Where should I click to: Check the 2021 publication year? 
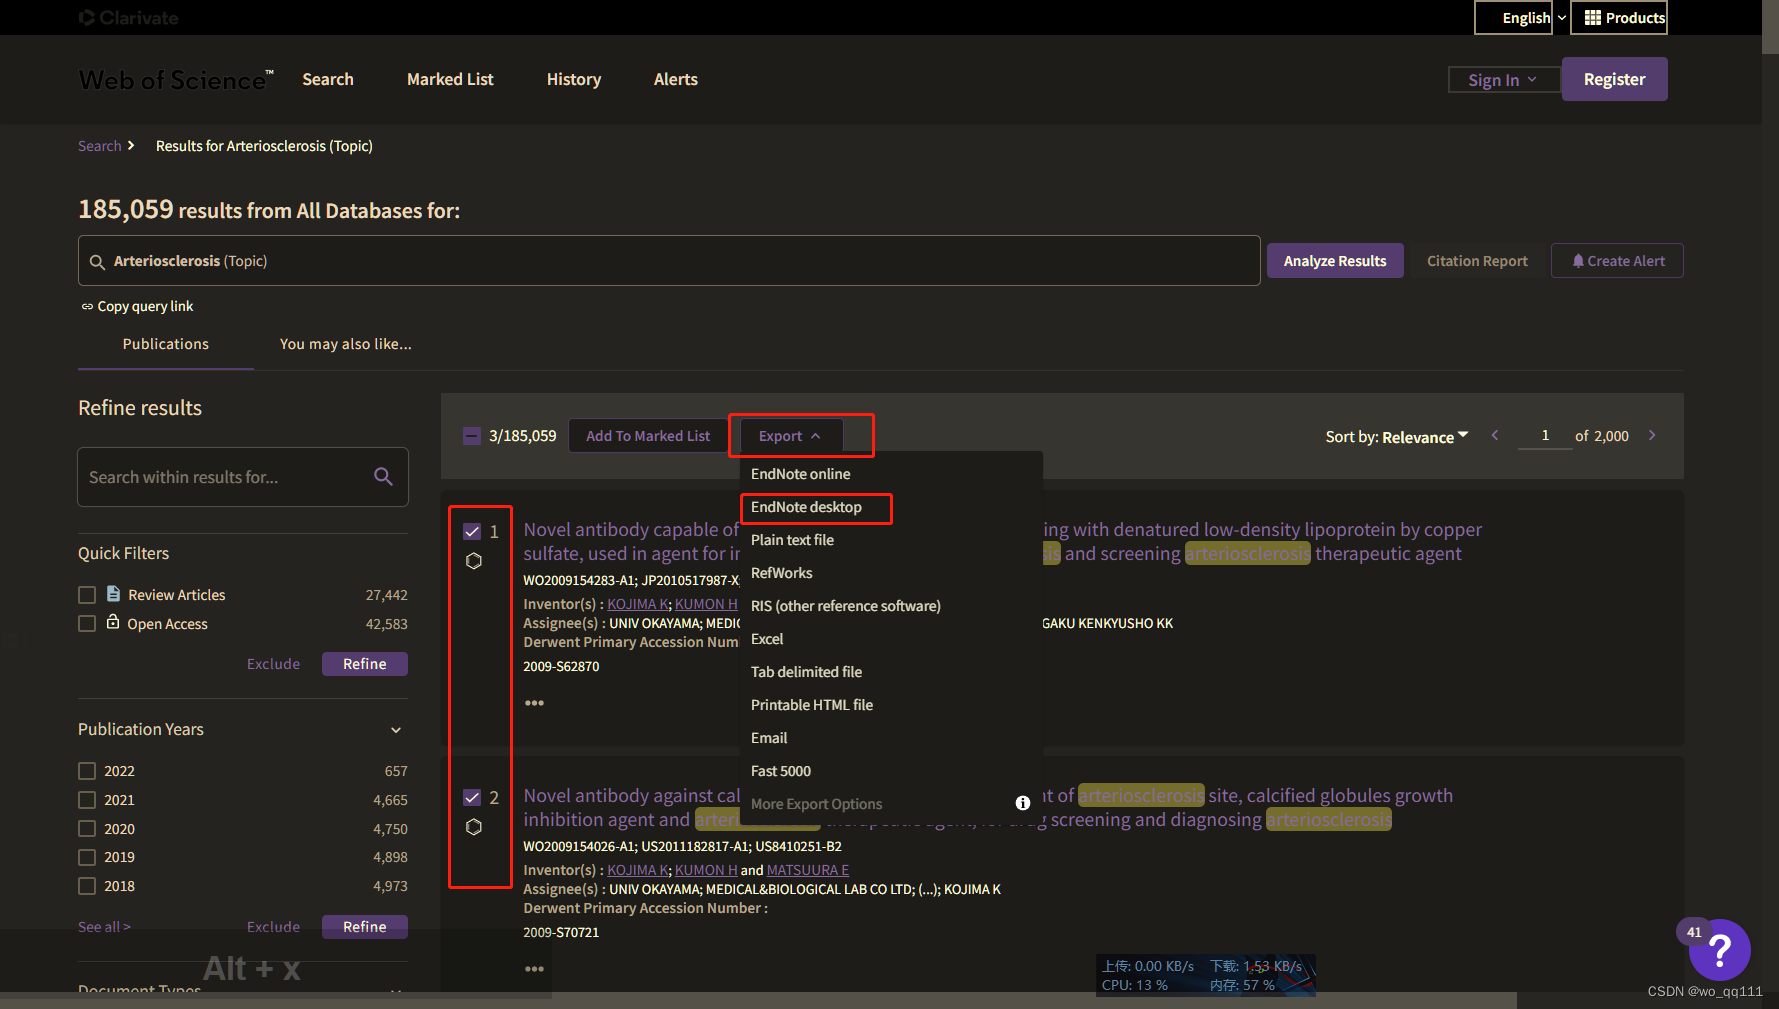click(87, 800)
